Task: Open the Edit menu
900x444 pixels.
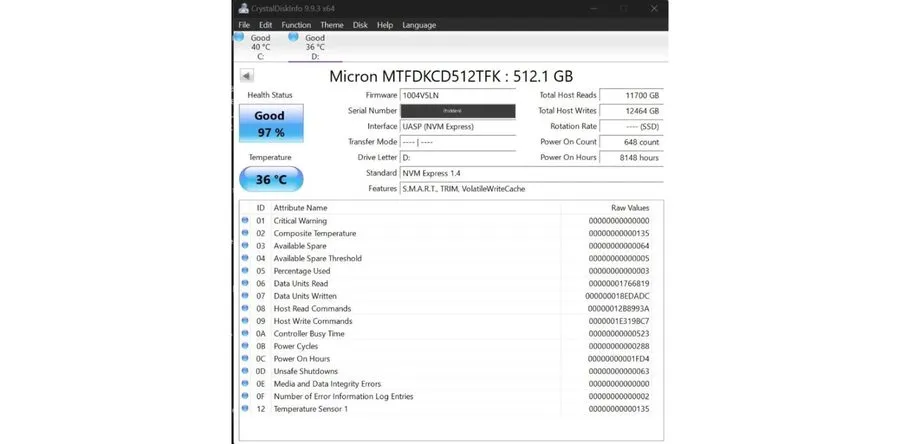Action: 265,25
